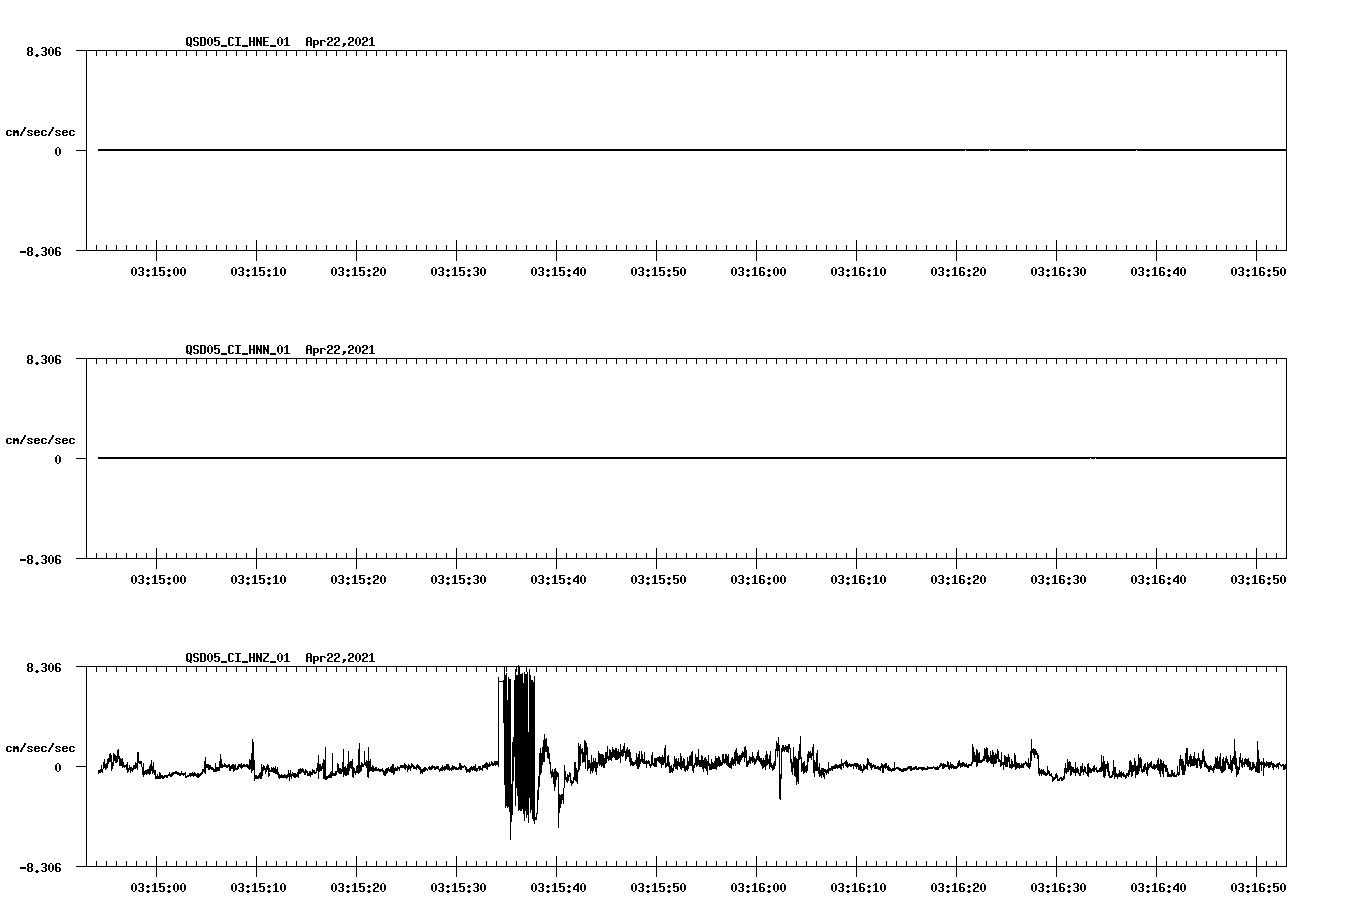
Task: Click the zero label on the HNZ amplitude axis
Action: 55,766
